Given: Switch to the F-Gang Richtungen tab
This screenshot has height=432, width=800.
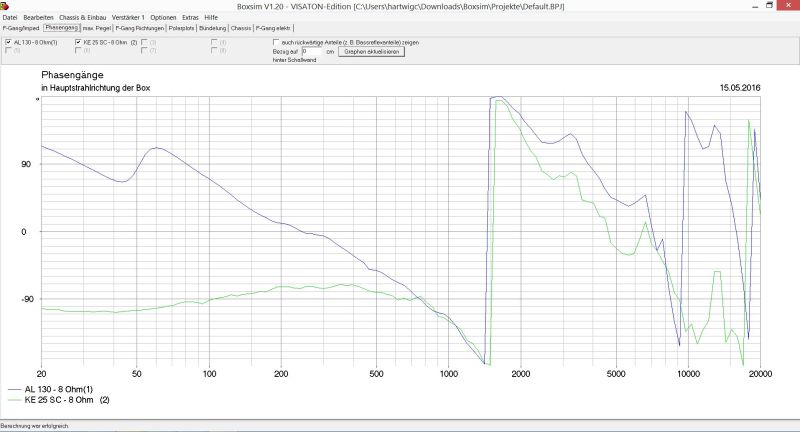Looking at the screenshot, I should (140, 29).
